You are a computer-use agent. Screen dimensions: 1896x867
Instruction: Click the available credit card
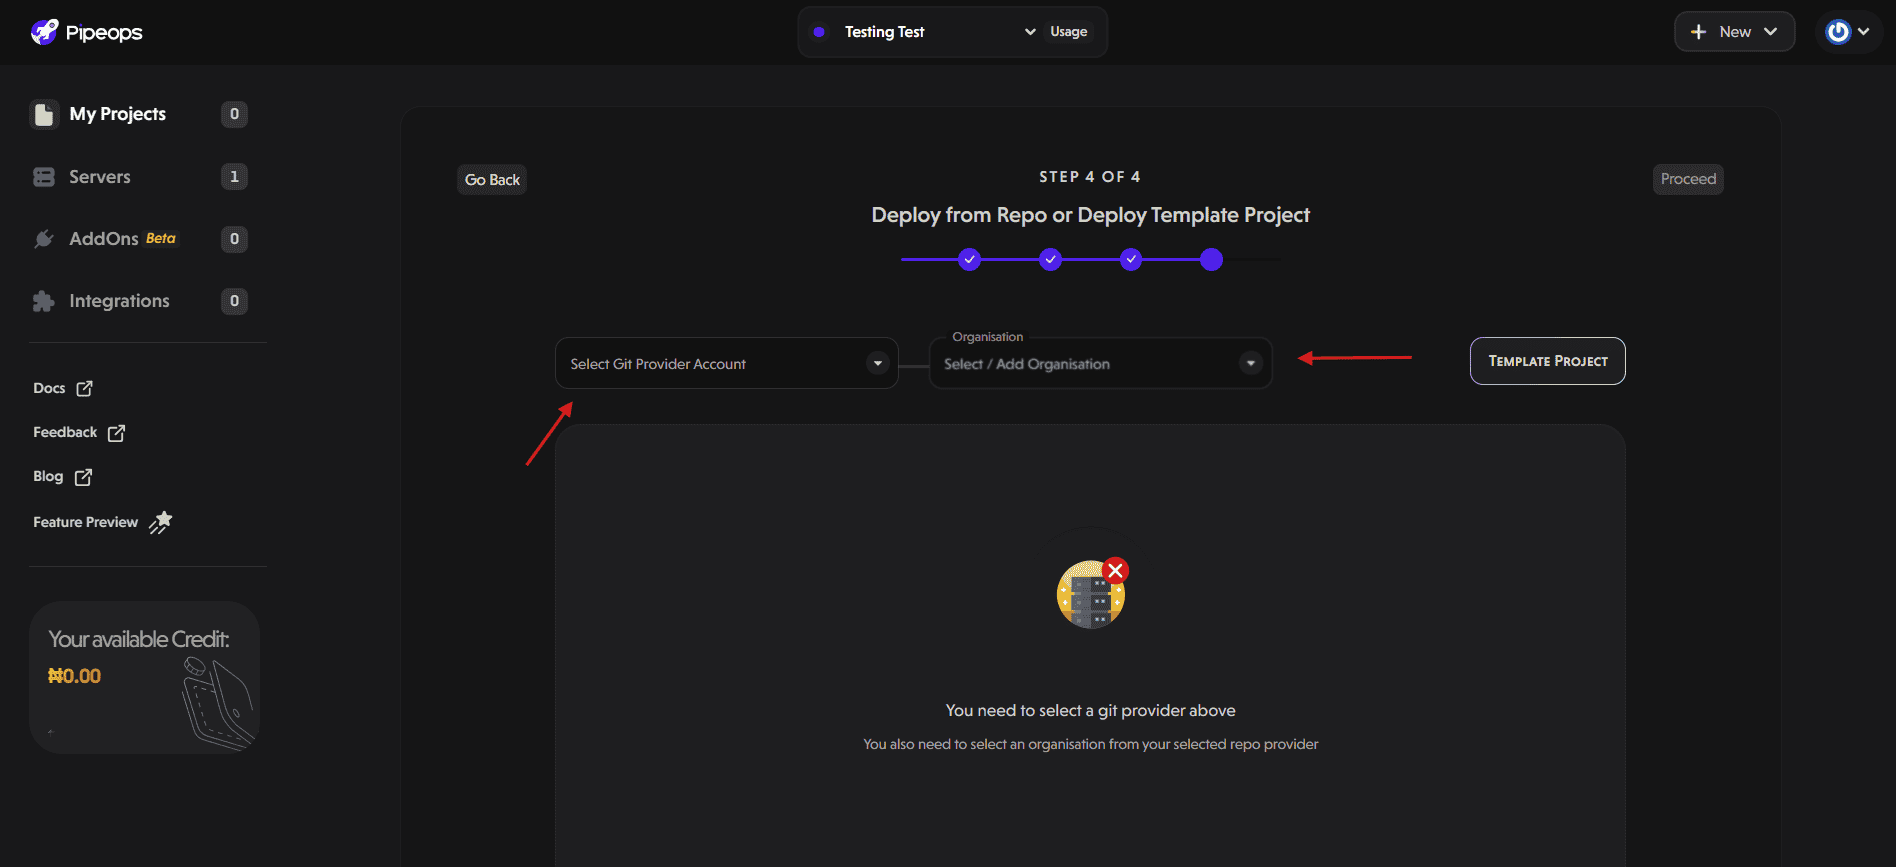point(145,677)
